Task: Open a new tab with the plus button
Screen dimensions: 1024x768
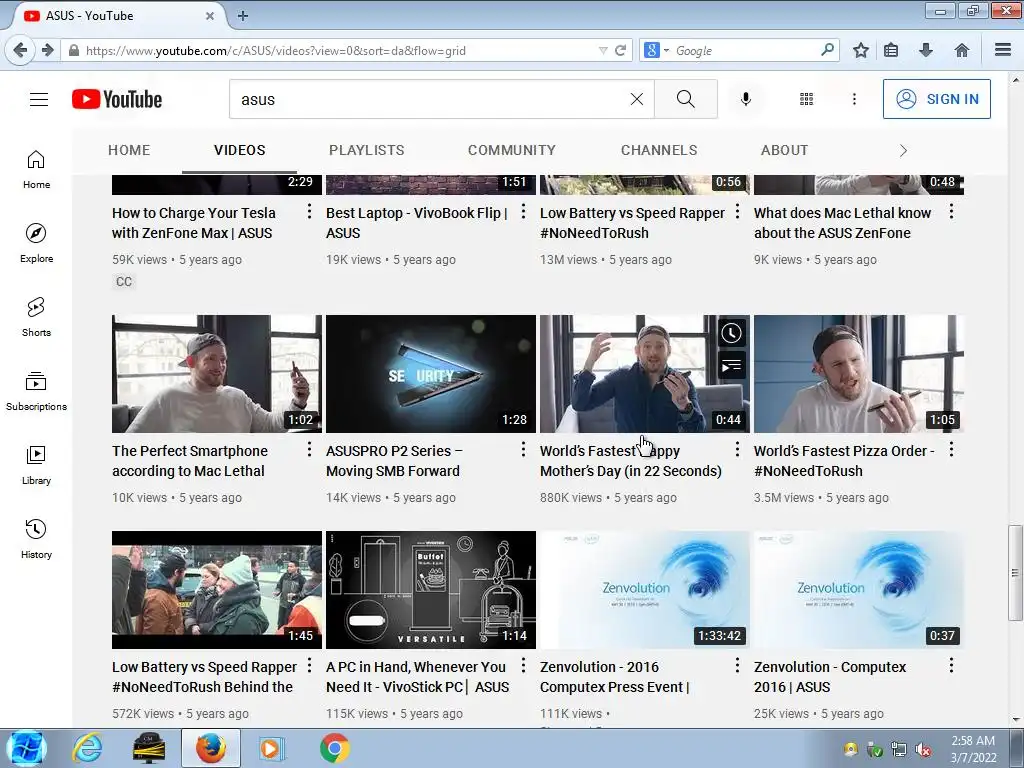Action: point(242,16)
